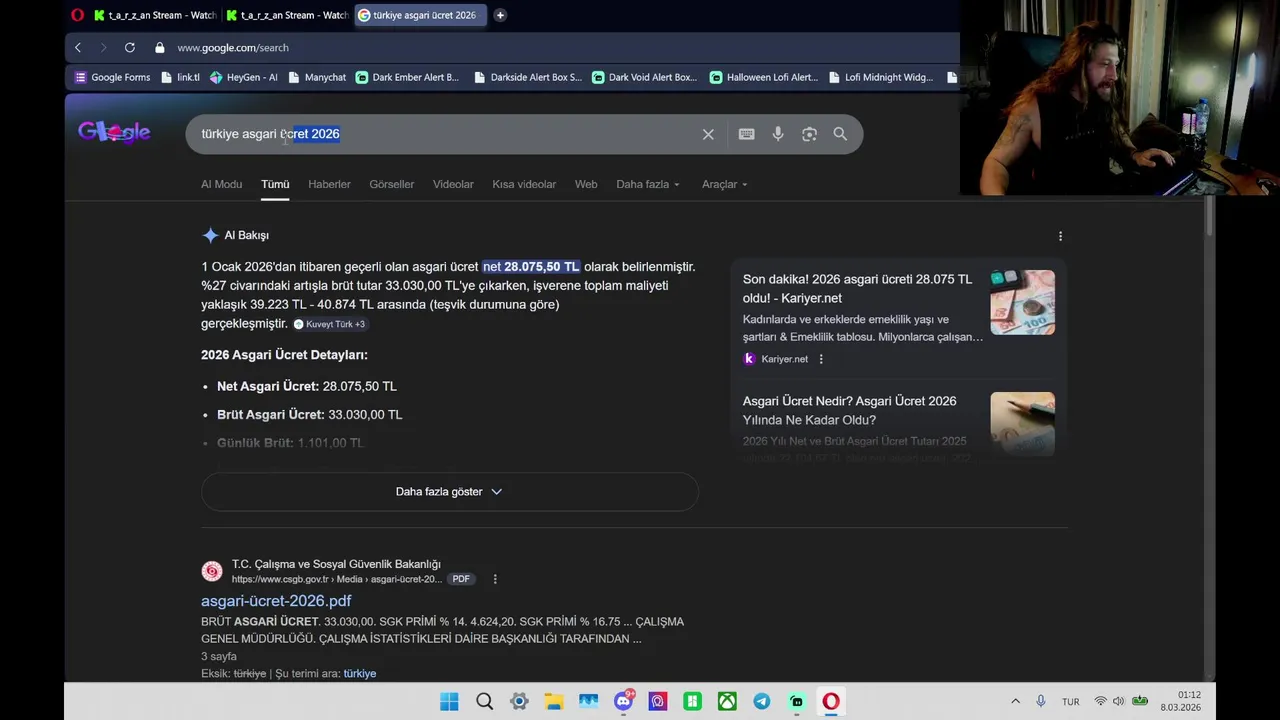Open the csgb.gov.tr result three-dot menu

[x=494, y=579]
